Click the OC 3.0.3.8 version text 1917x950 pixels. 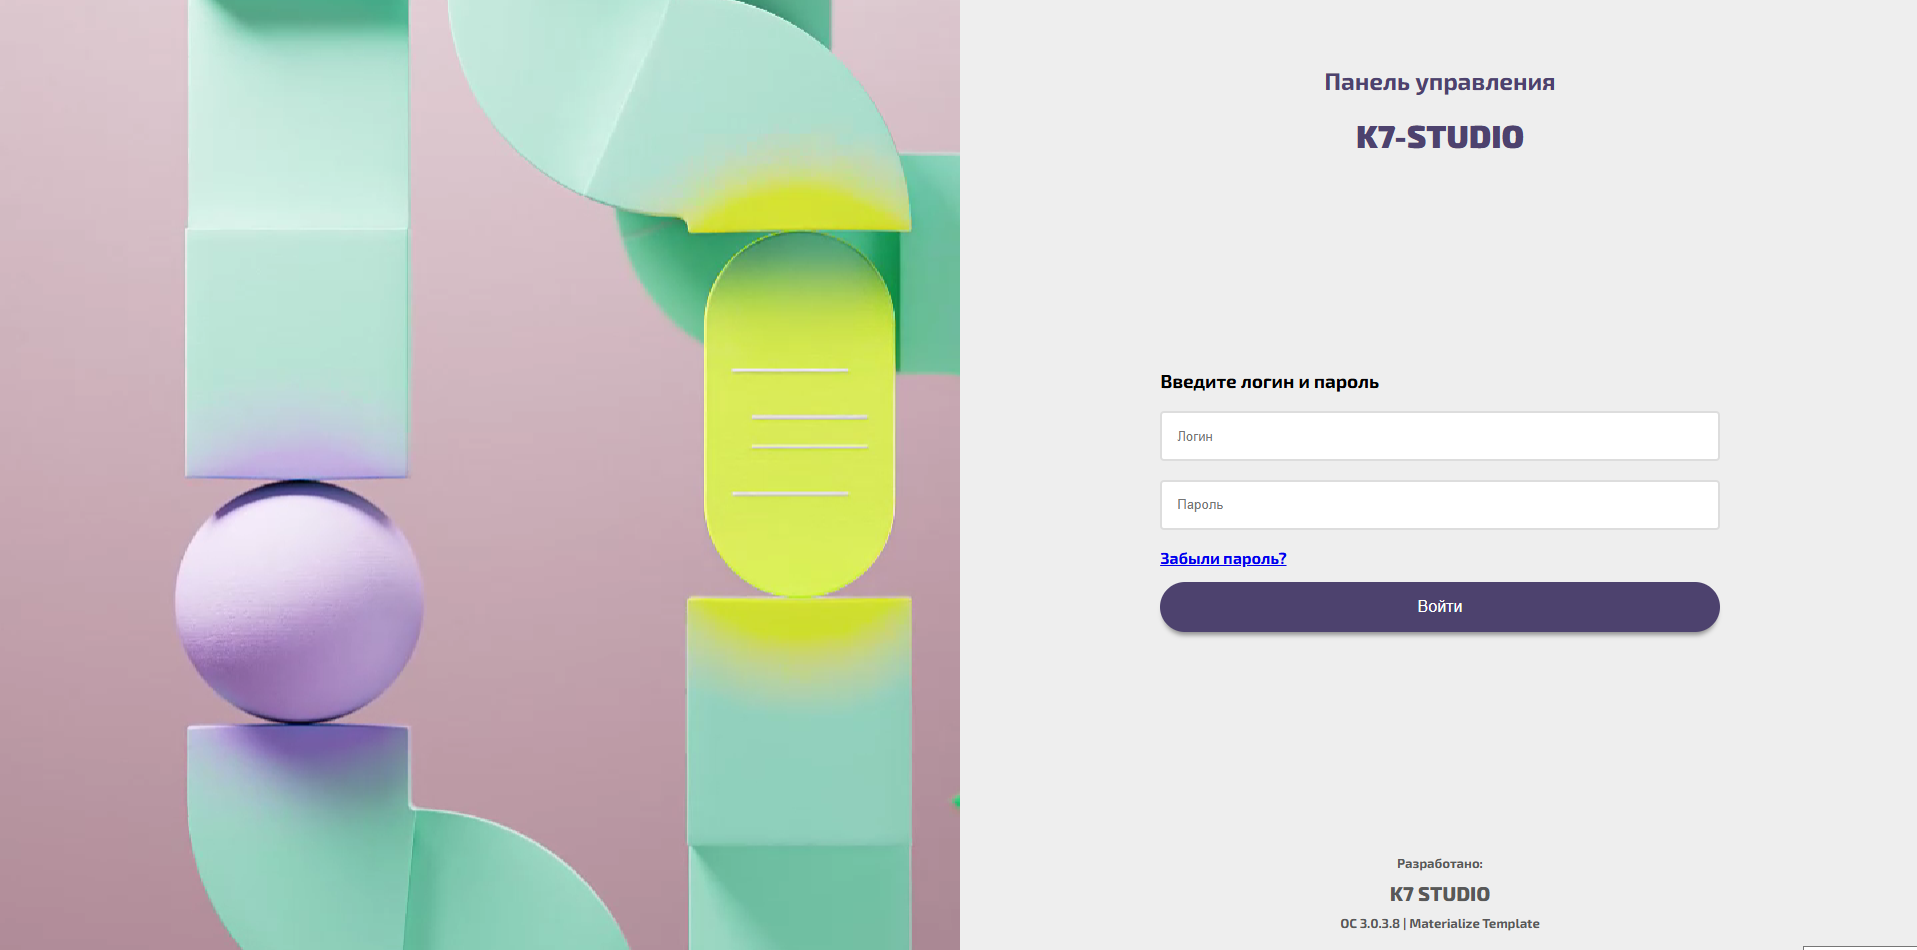1369,924
